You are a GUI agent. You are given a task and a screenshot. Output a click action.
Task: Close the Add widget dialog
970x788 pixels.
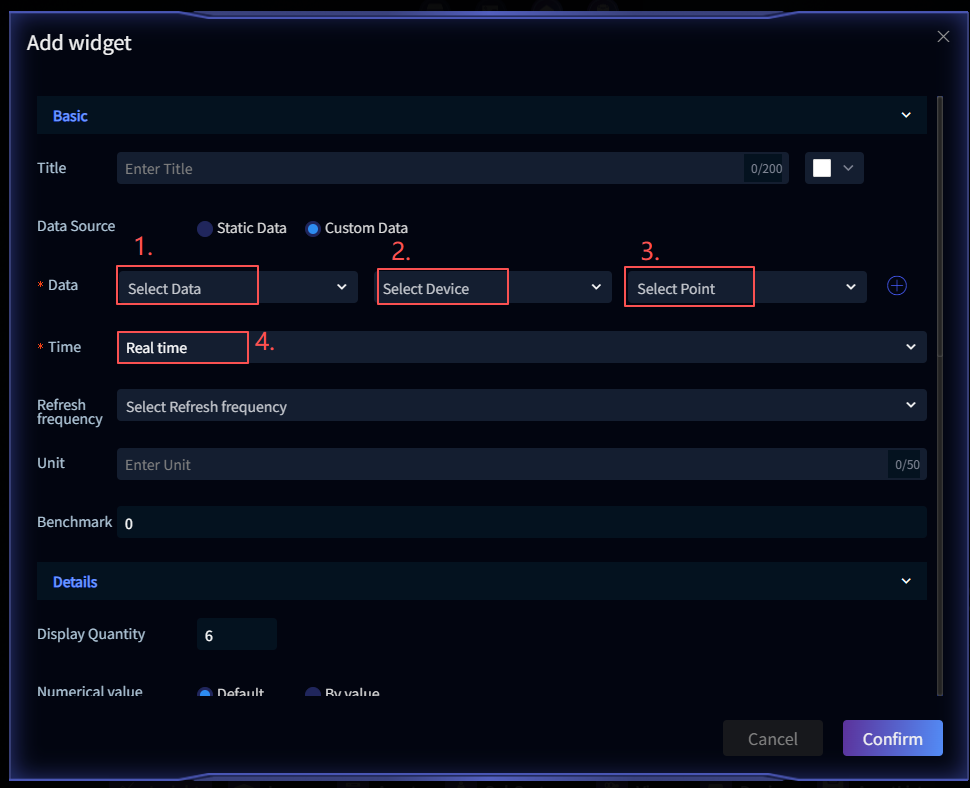point(943,37)
